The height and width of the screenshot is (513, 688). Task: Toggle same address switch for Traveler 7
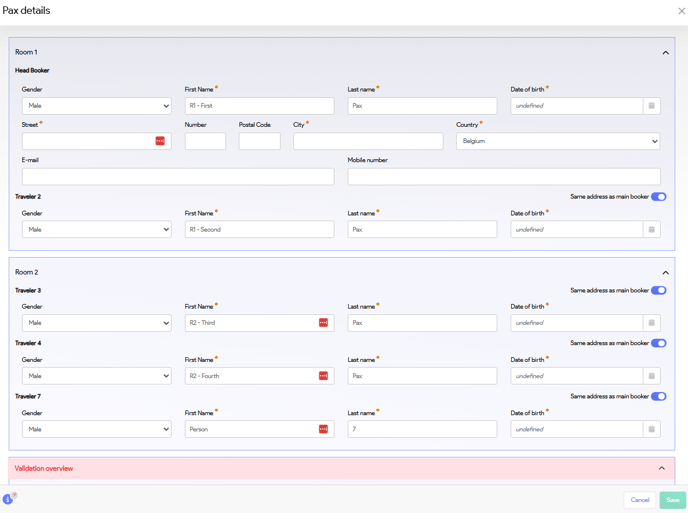pyautogui.click(x=658, y=397)
